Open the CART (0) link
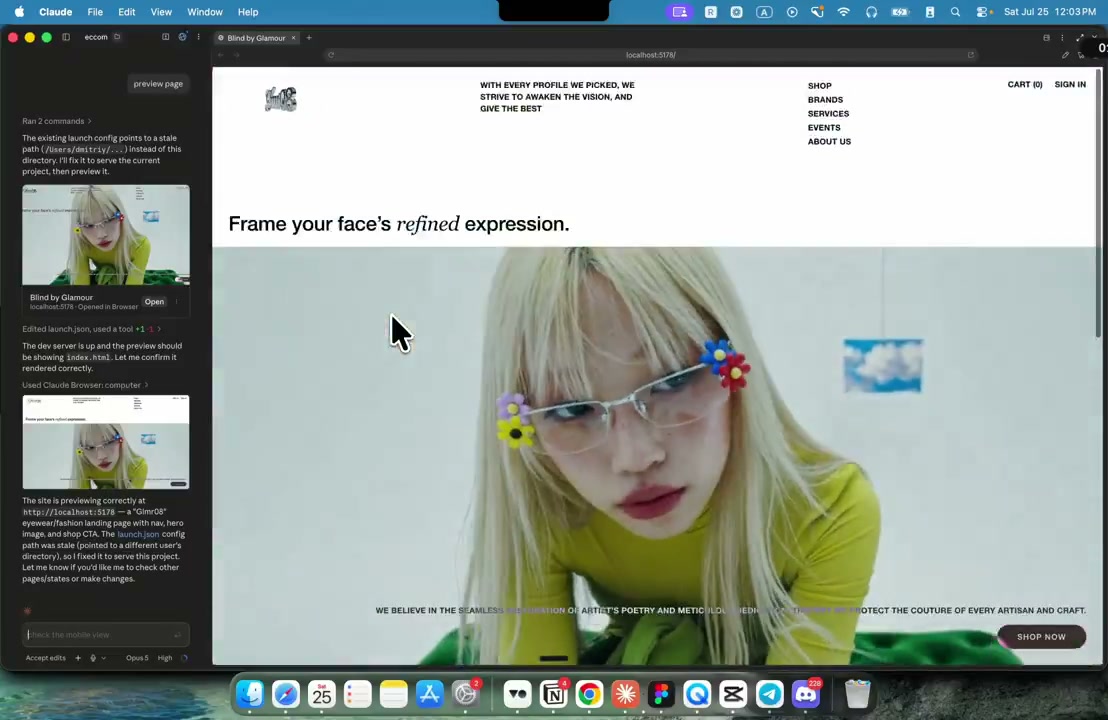Image resolution: width=1108 pixels, height=720 pixels. point(1025,84)
